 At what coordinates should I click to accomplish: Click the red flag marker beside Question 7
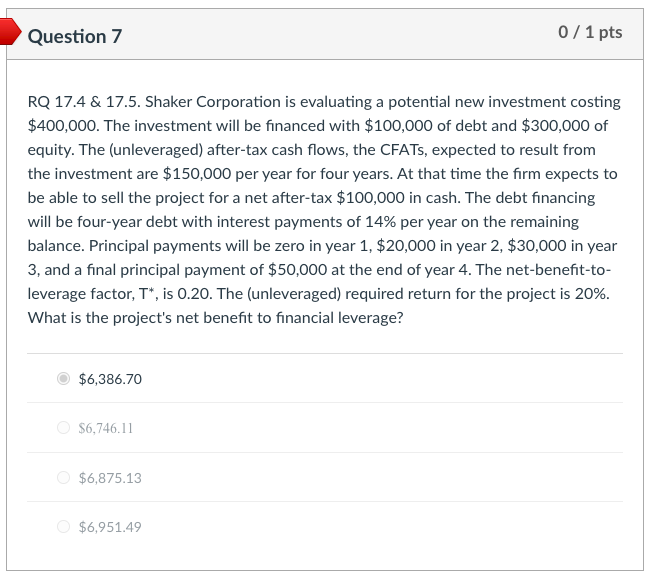click(x=8, y=32)
